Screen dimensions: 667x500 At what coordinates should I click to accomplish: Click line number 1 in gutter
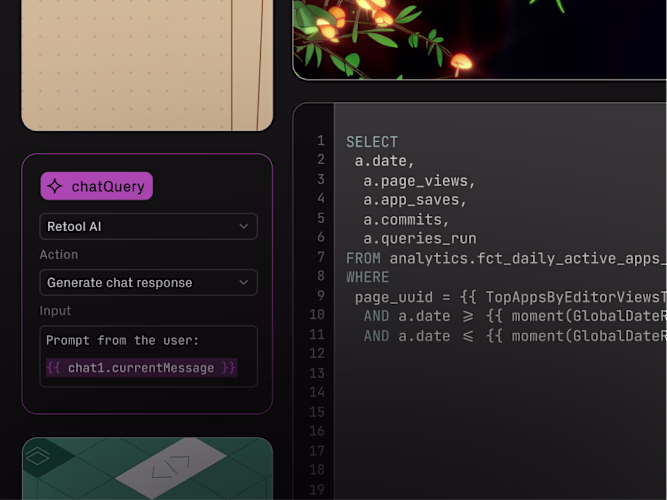(321, 140)
